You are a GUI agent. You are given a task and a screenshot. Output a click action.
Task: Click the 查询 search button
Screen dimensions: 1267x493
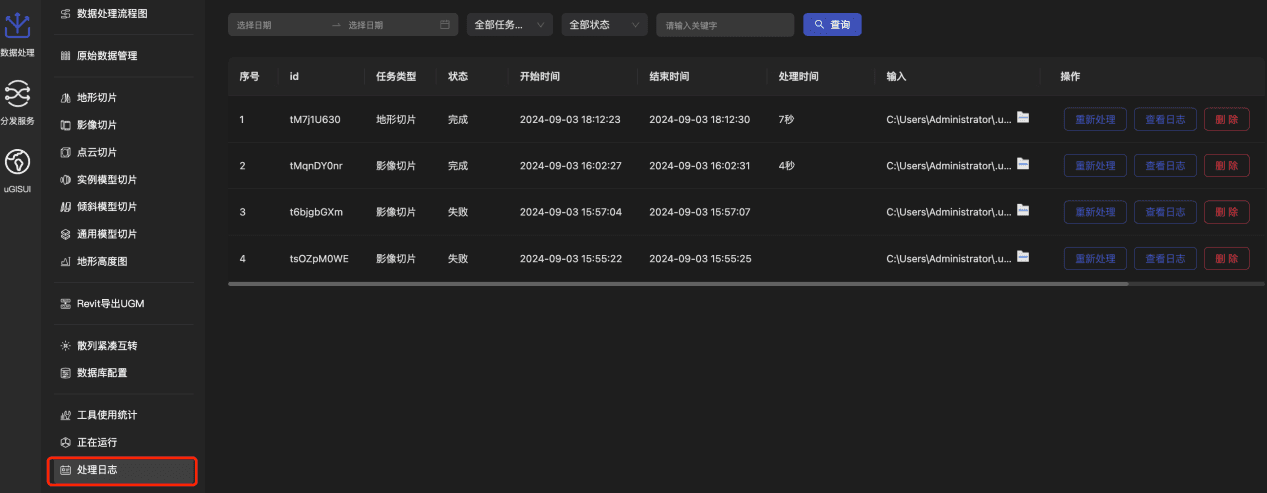tap(832, 24)
